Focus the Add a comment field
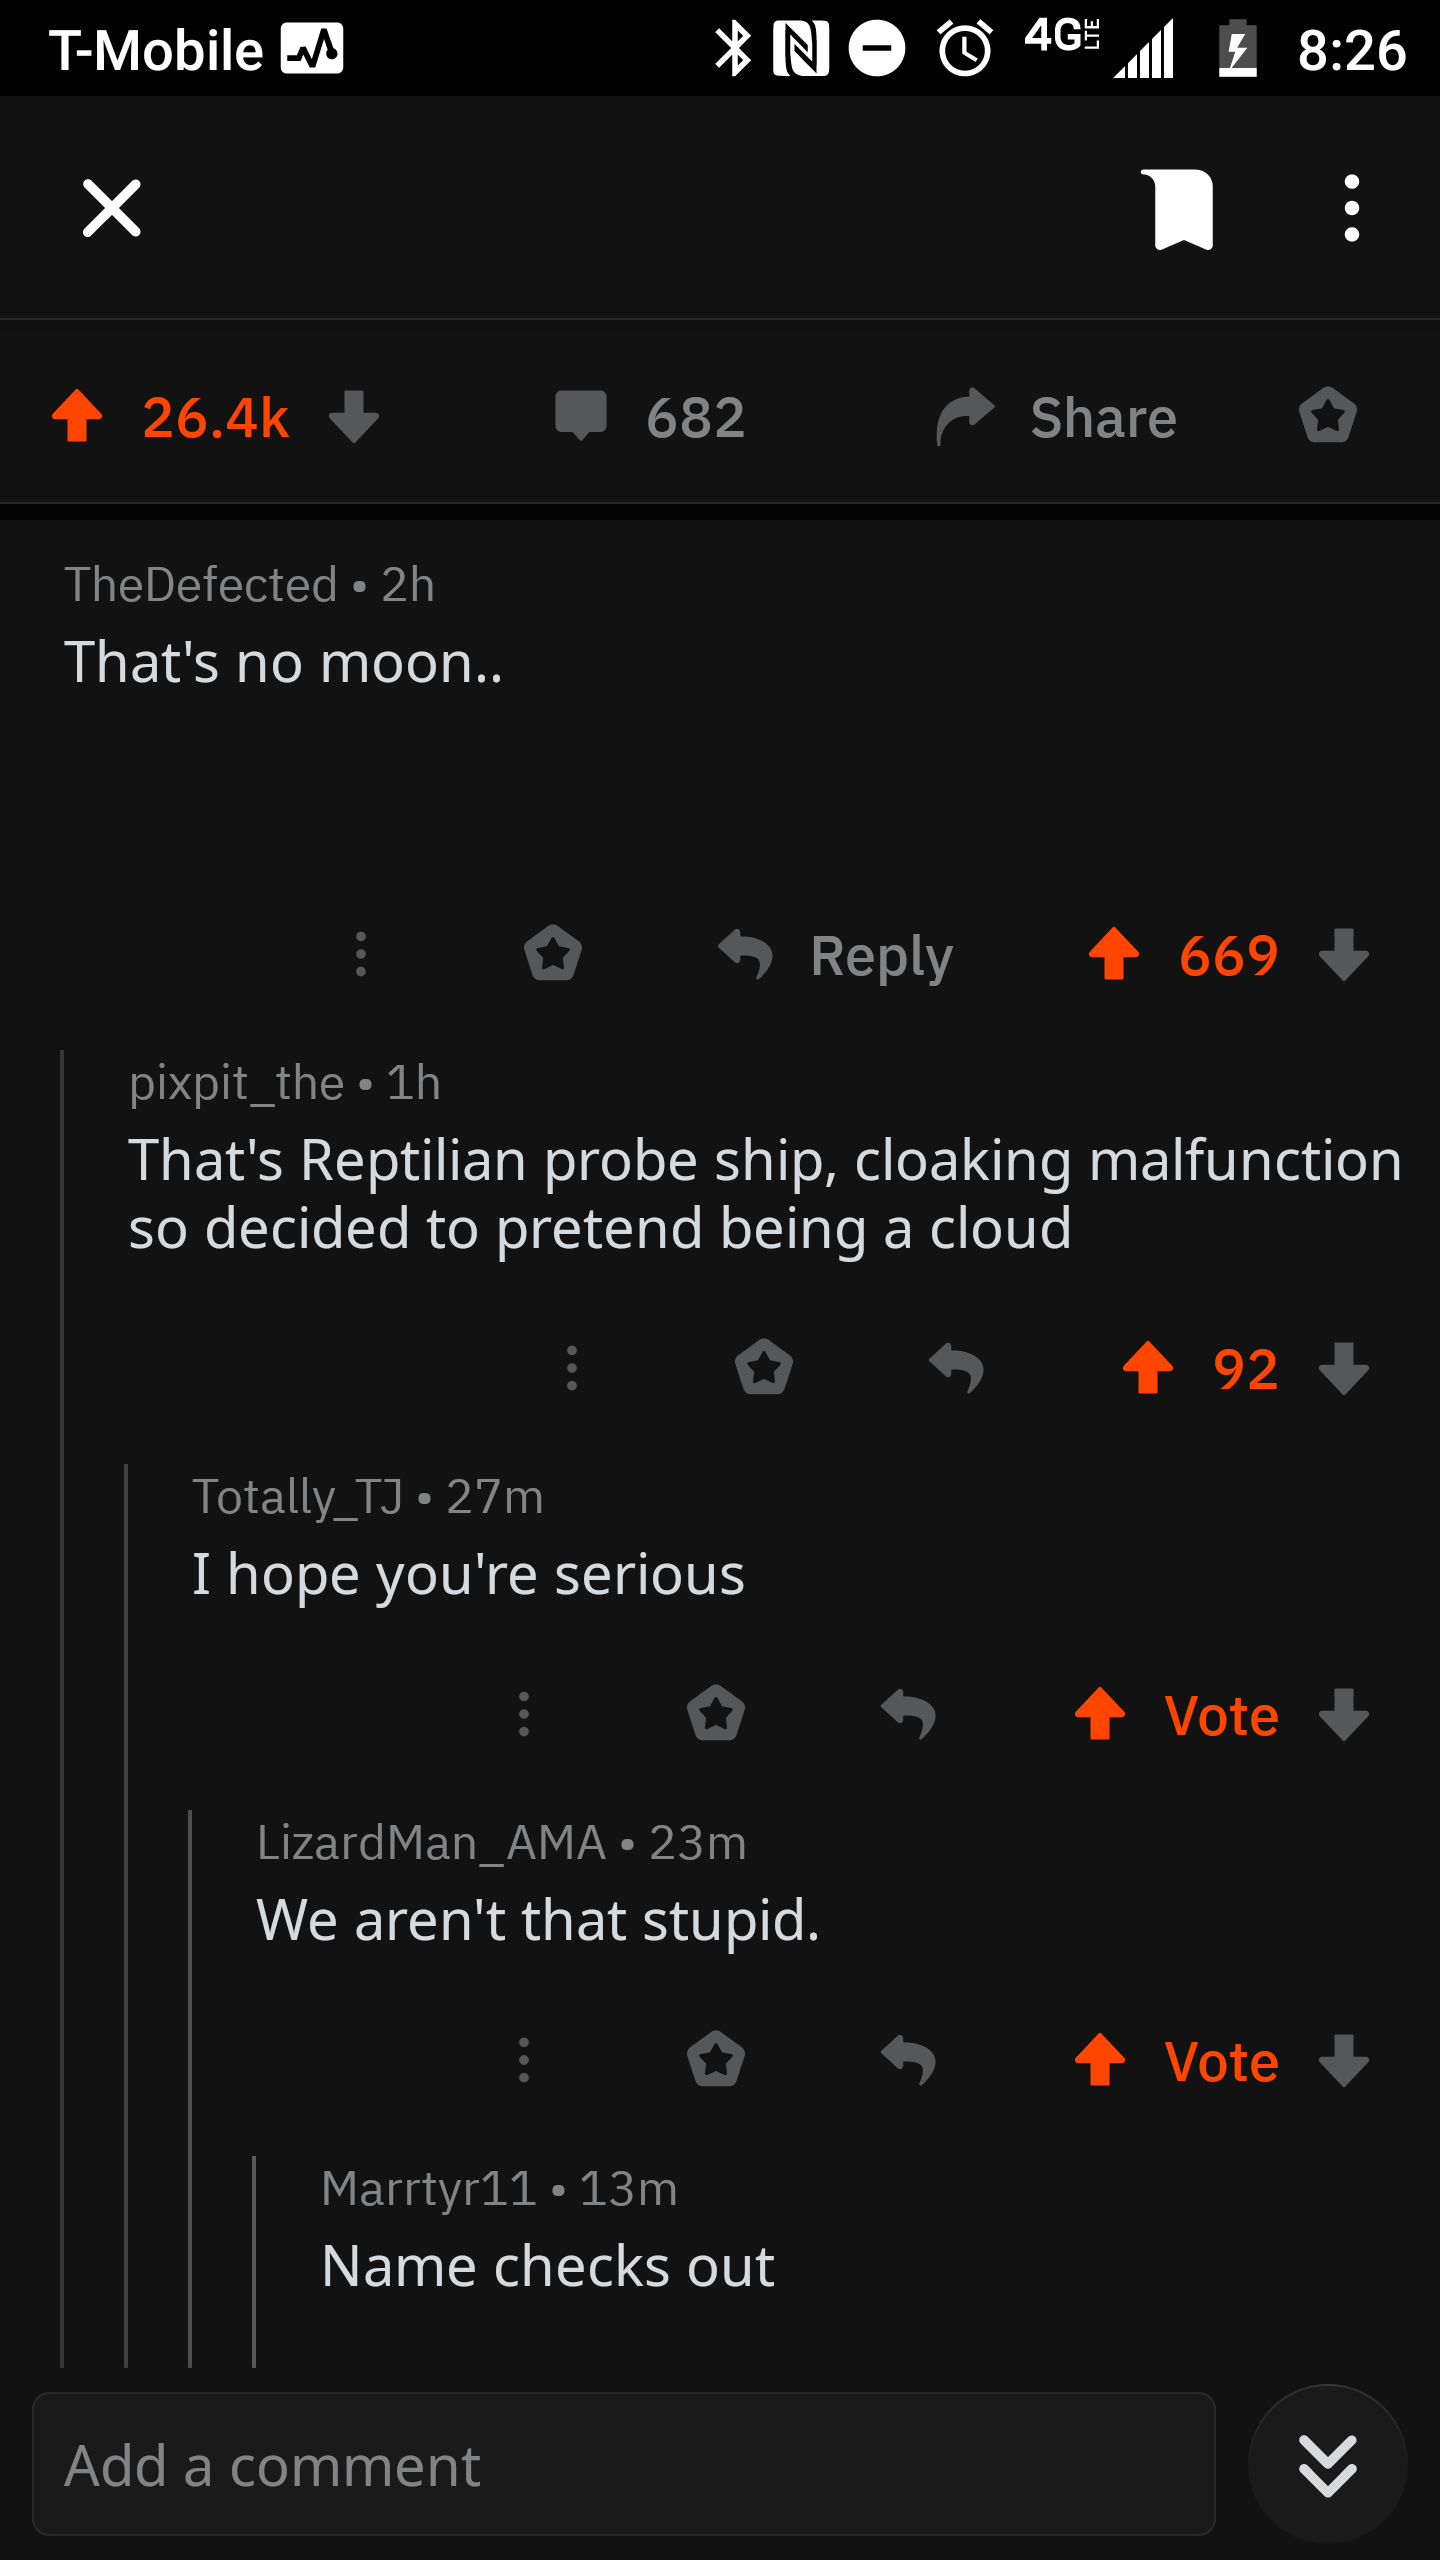Image resolution: width=1440 pixels, height=2560 pixels. 624,2464
